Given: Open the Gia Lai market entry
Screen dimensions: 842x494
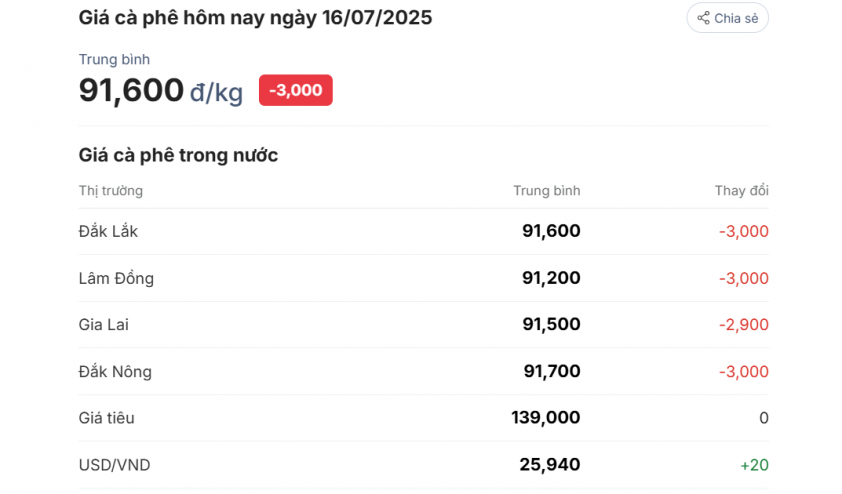Looking at the screenshot, I should pos(424,324).
